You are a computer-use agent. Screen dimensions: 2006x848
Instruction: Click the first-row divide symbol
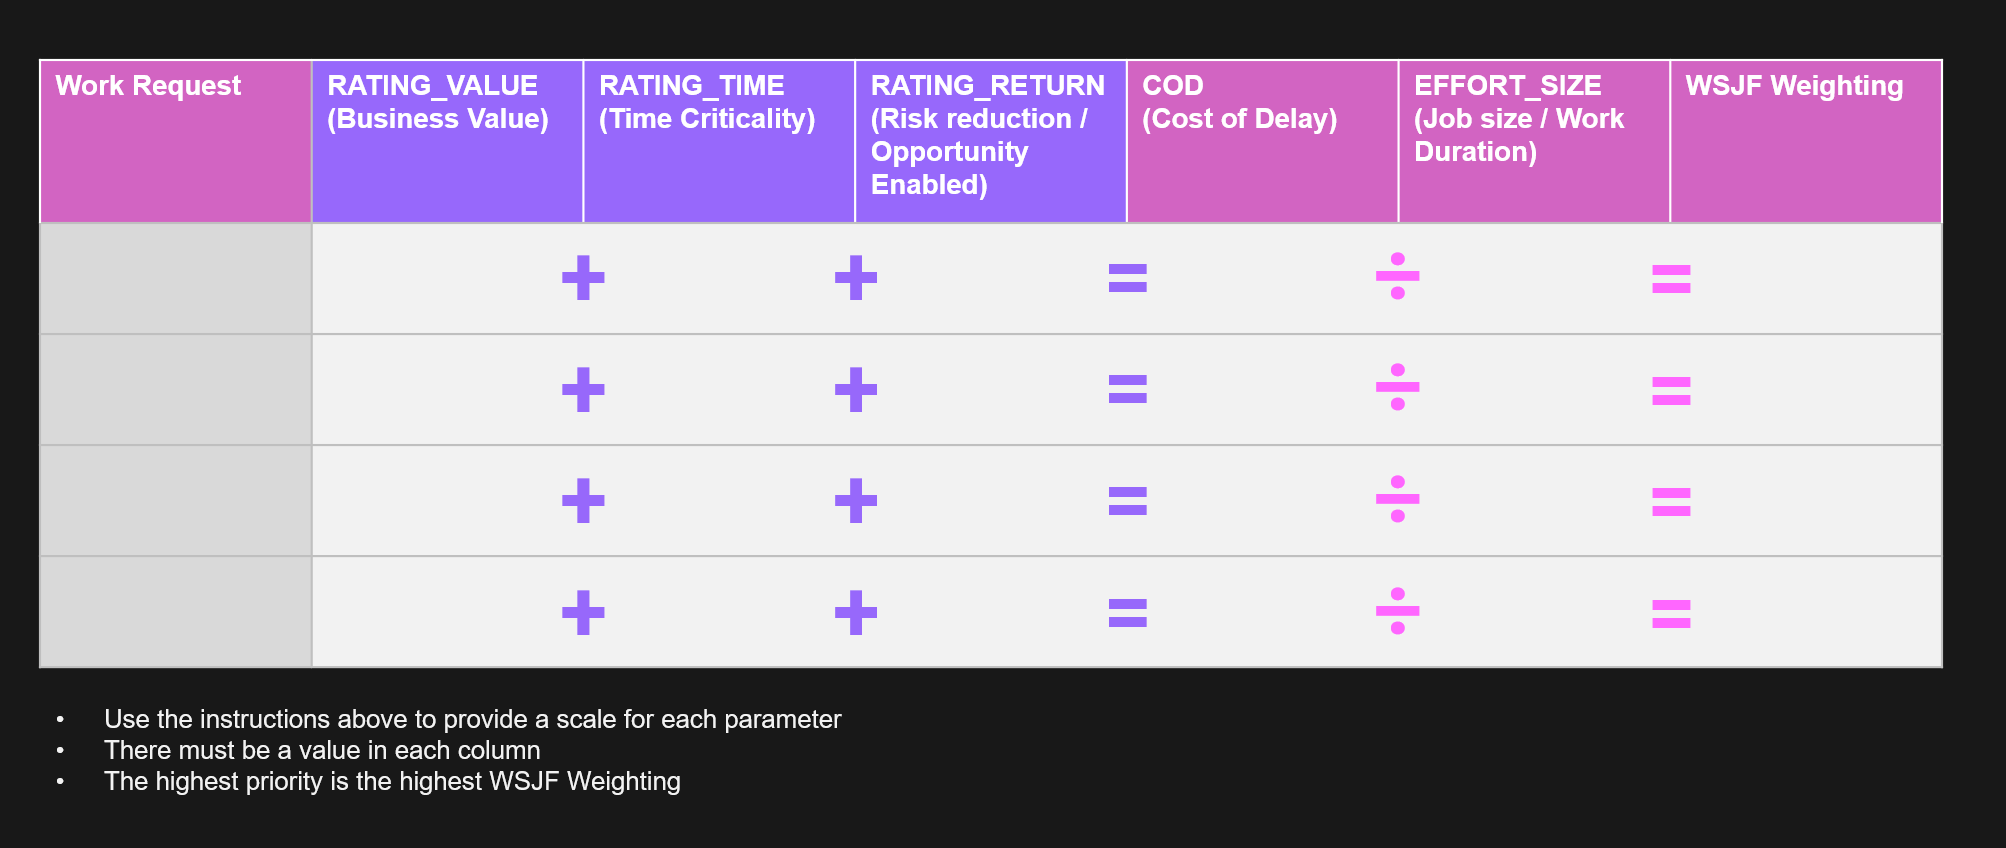coord(1398,277)
